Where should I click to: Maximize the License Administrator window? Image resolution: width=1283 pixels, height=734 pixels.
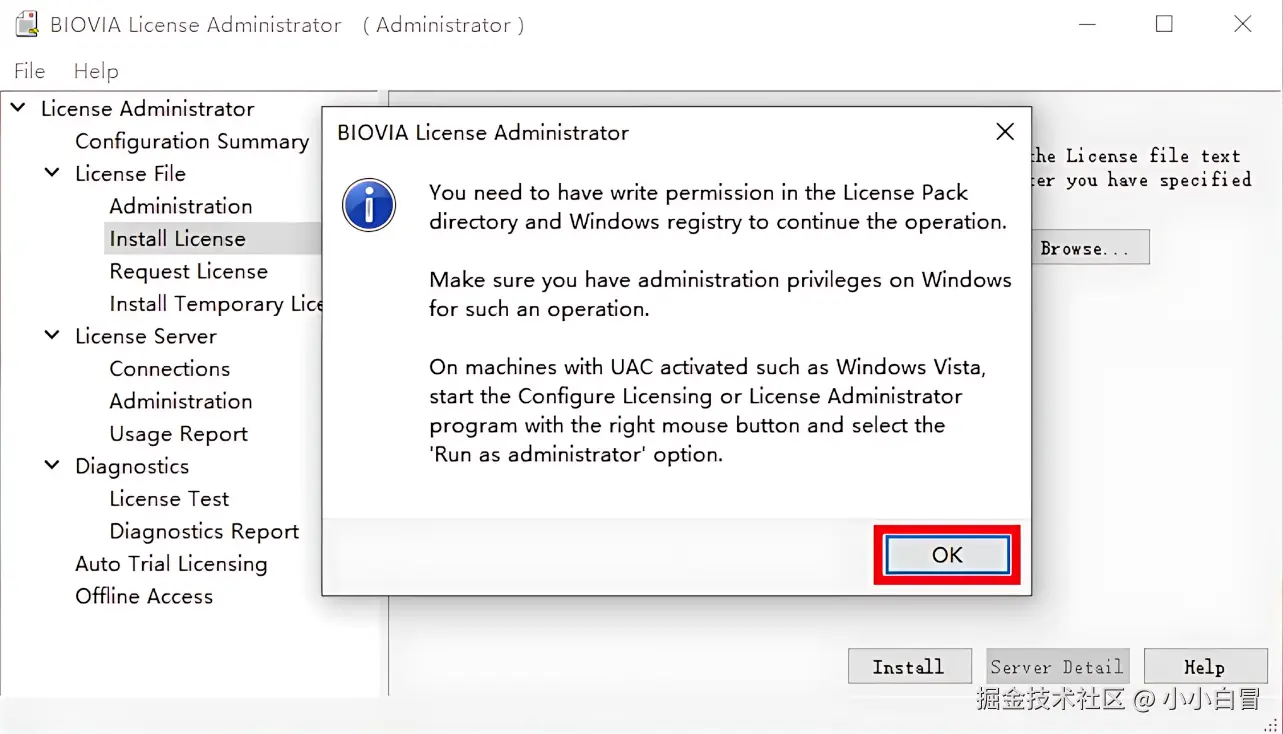click(1164, 25)
